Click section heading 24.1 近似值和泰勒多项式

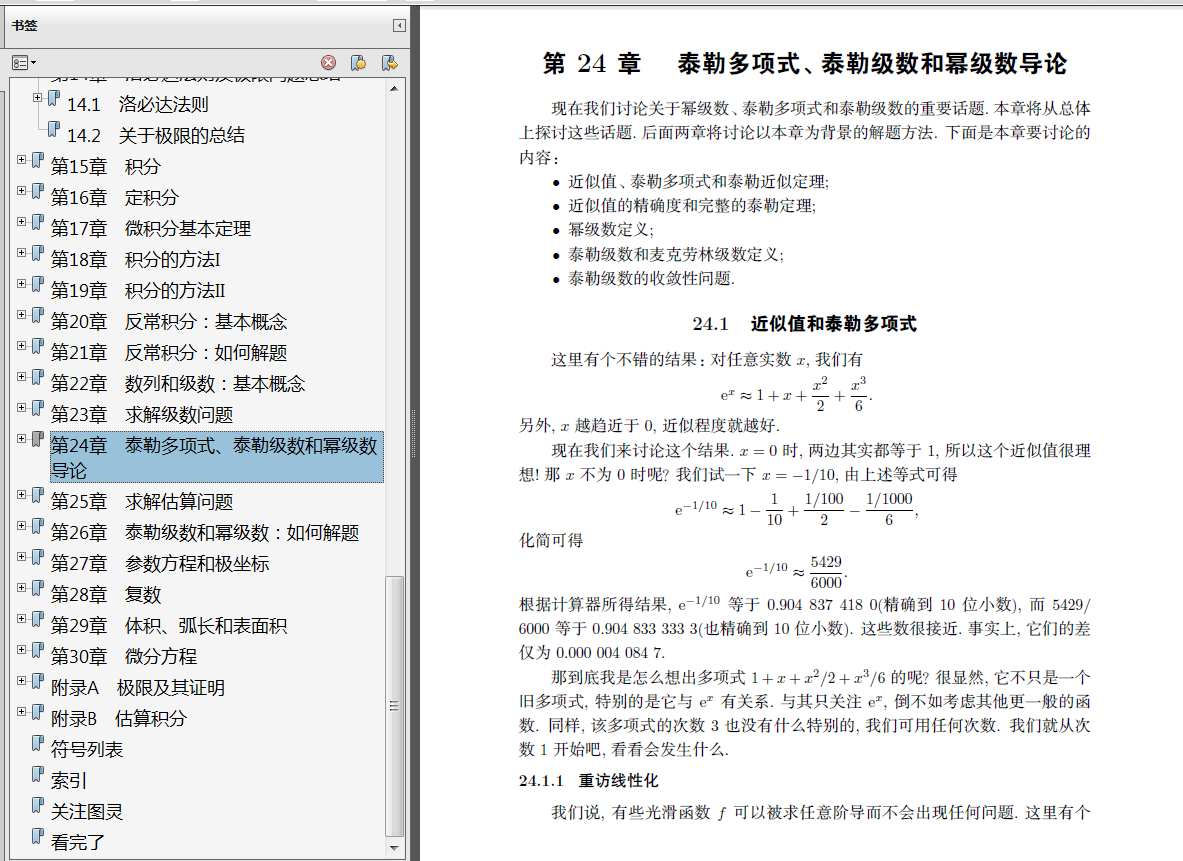(804, 324)
